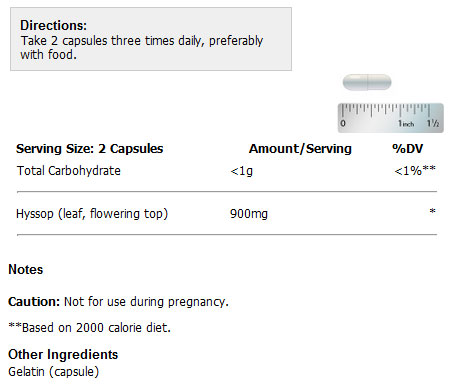Click the %DV column header
Screen dimensions: 456x384
(408, 149)
